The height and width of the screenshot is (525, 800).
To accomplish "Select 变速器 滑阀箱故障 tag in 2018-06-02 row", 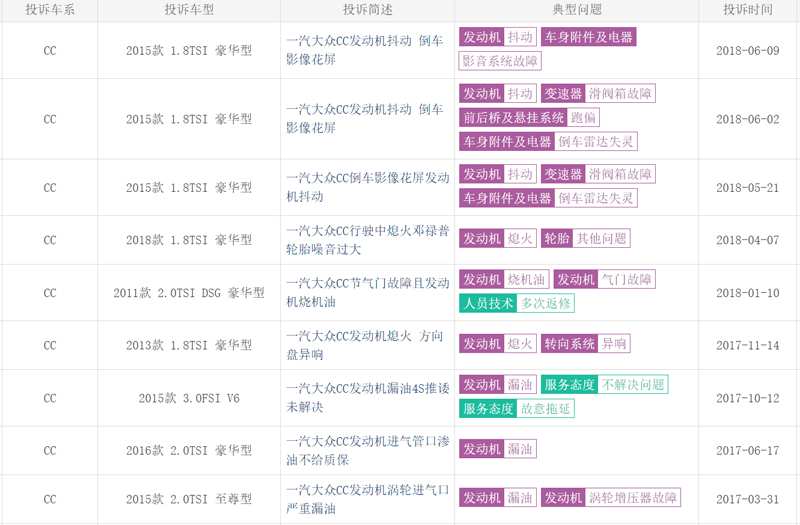I will click(598, 93).
